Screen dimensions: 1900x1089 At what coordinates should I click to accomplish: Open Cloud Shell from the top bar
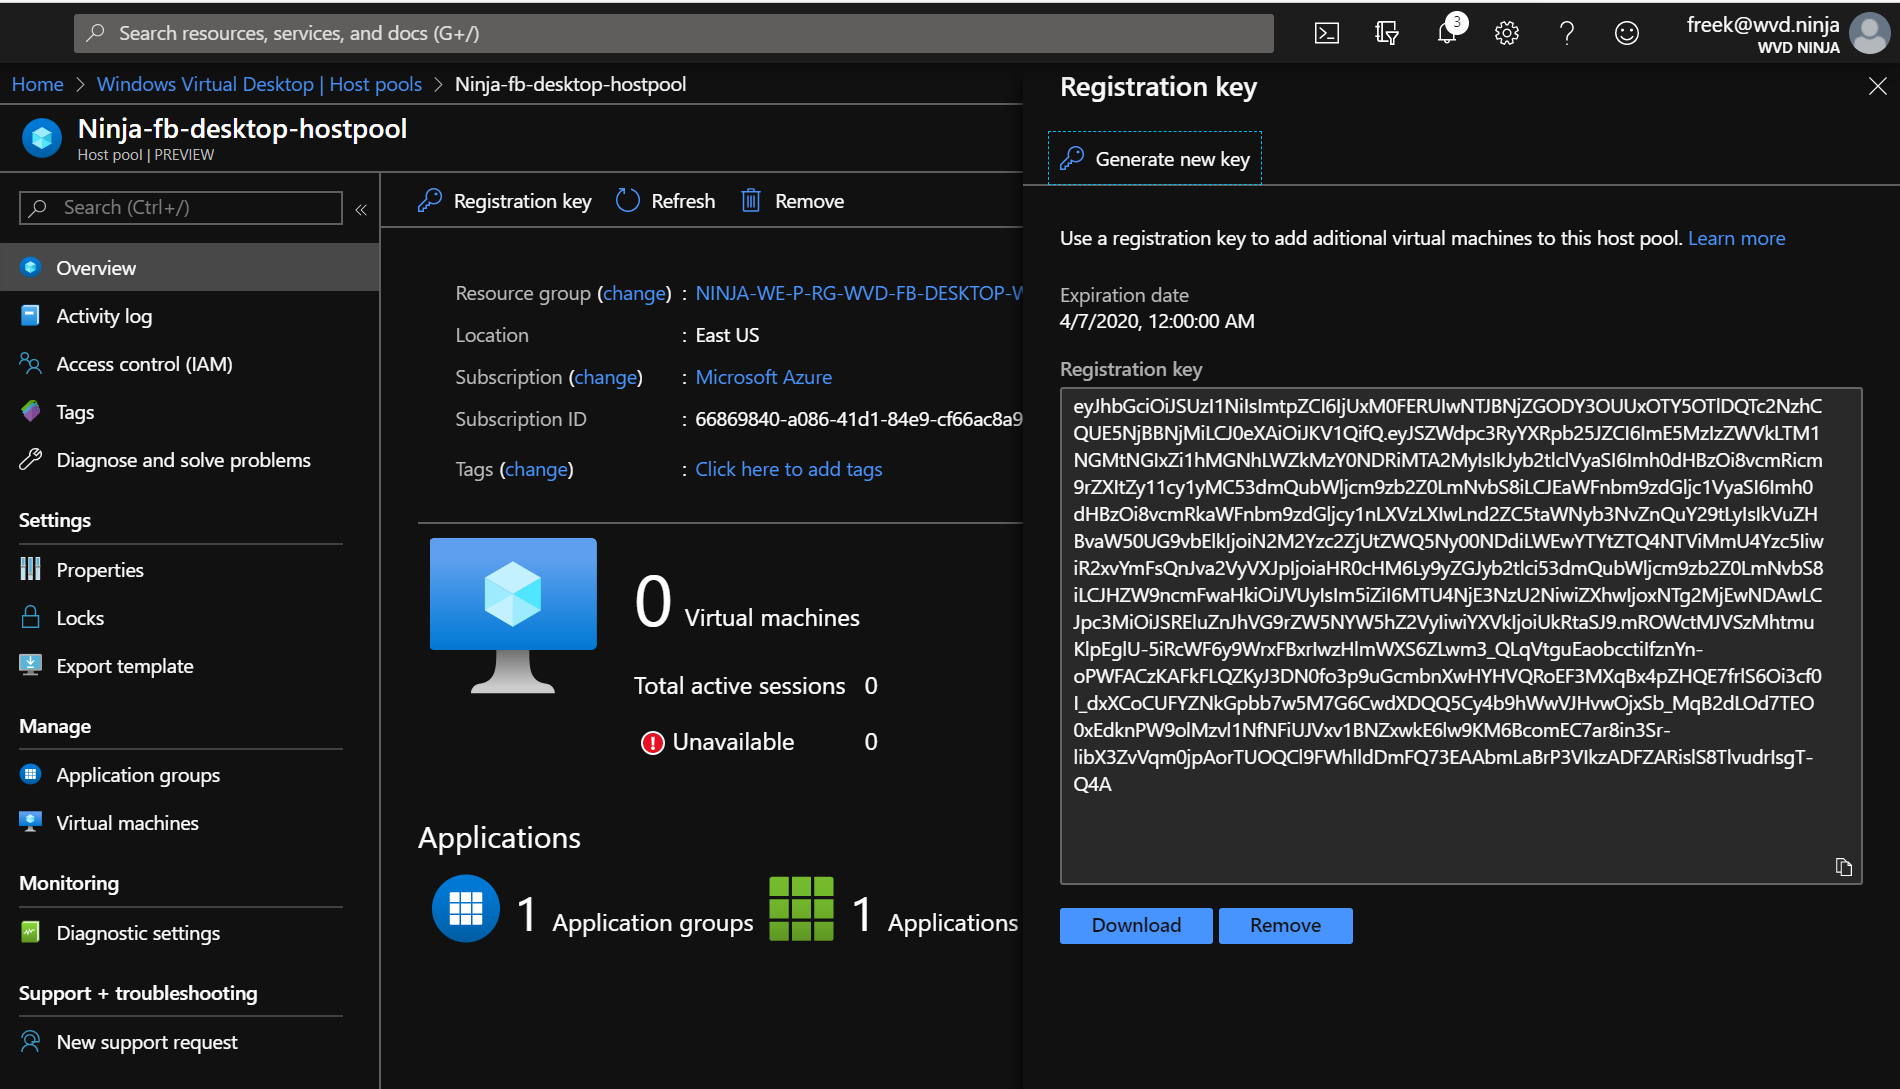(x=1326, y=34)
